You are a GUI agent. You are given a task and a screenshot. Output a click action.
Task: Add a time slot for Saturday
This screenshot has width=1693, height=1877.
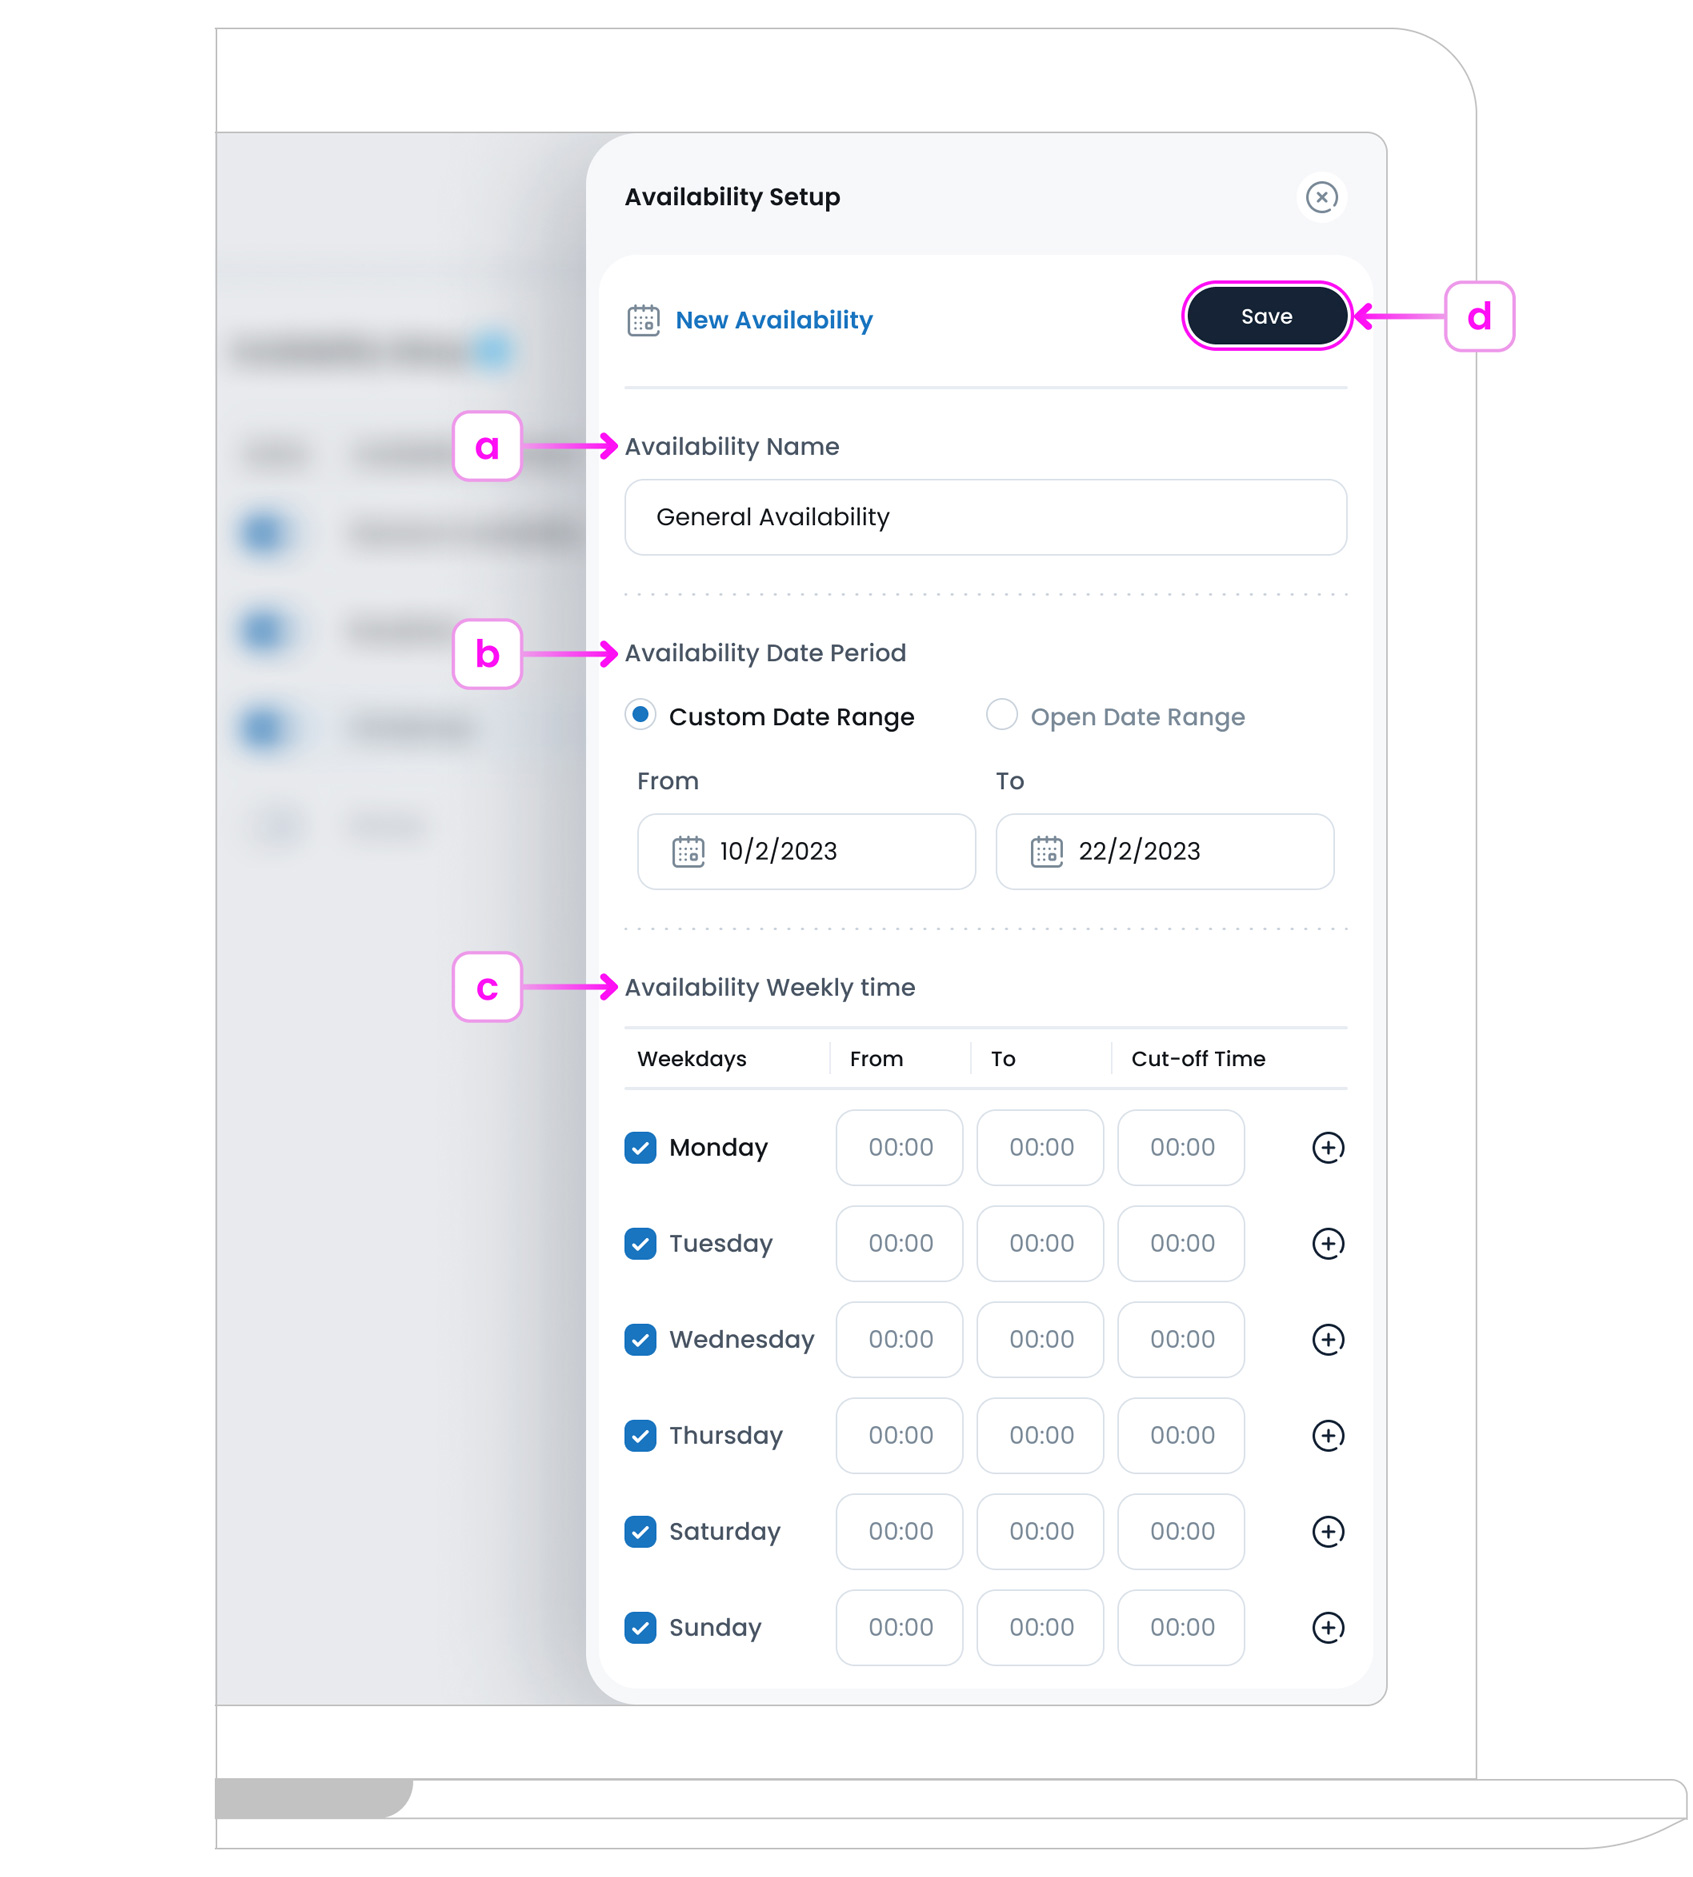[x=1327, y=1532]
